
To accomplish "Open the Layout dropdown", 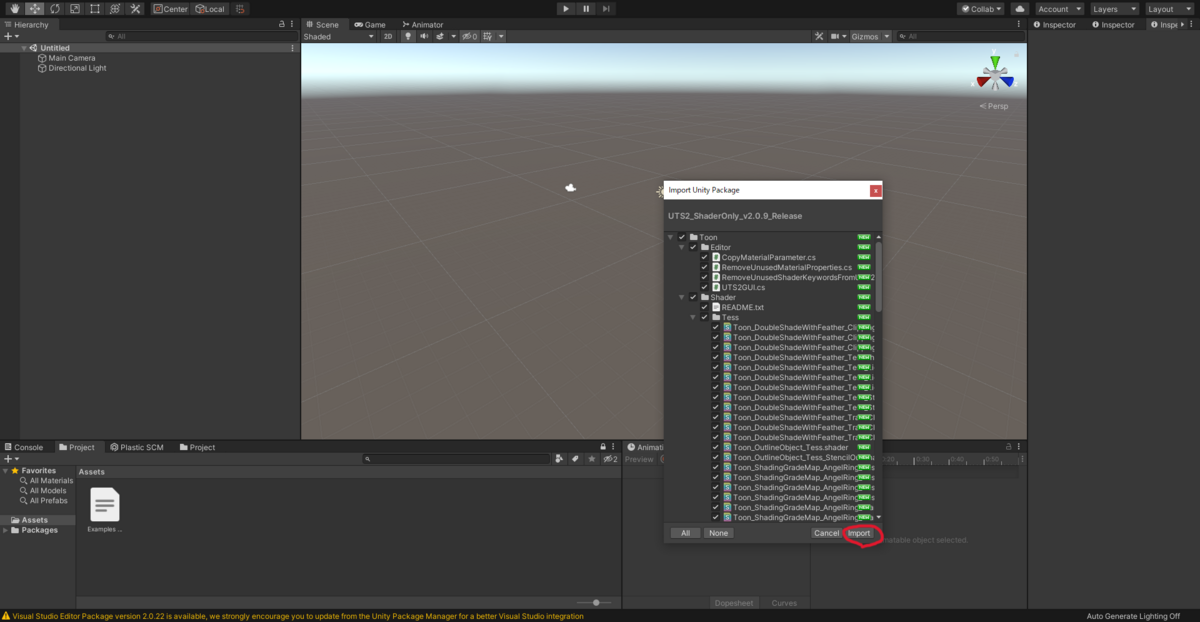I will pyautogui.click(x=1169, y=9).
